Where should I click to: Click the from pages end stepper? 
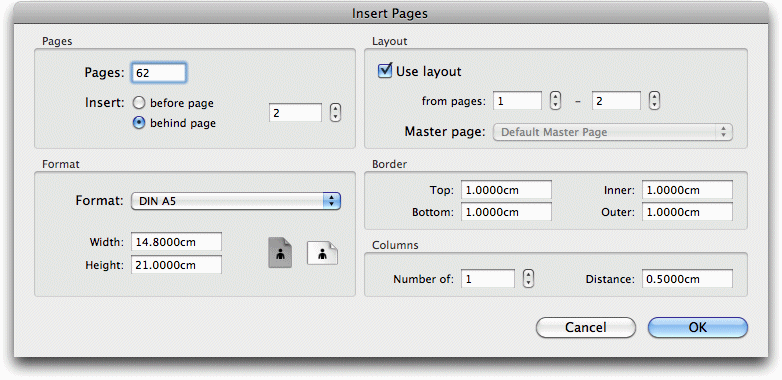point(654,101)
